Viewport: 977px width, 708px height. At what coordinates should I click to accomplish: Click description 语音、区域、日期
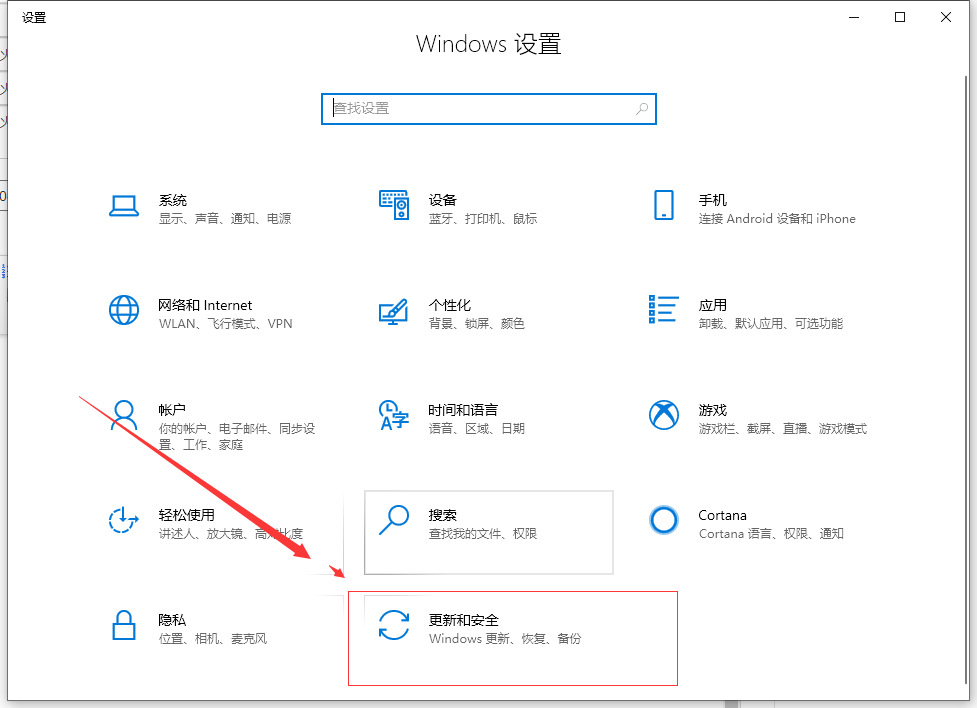477,429
